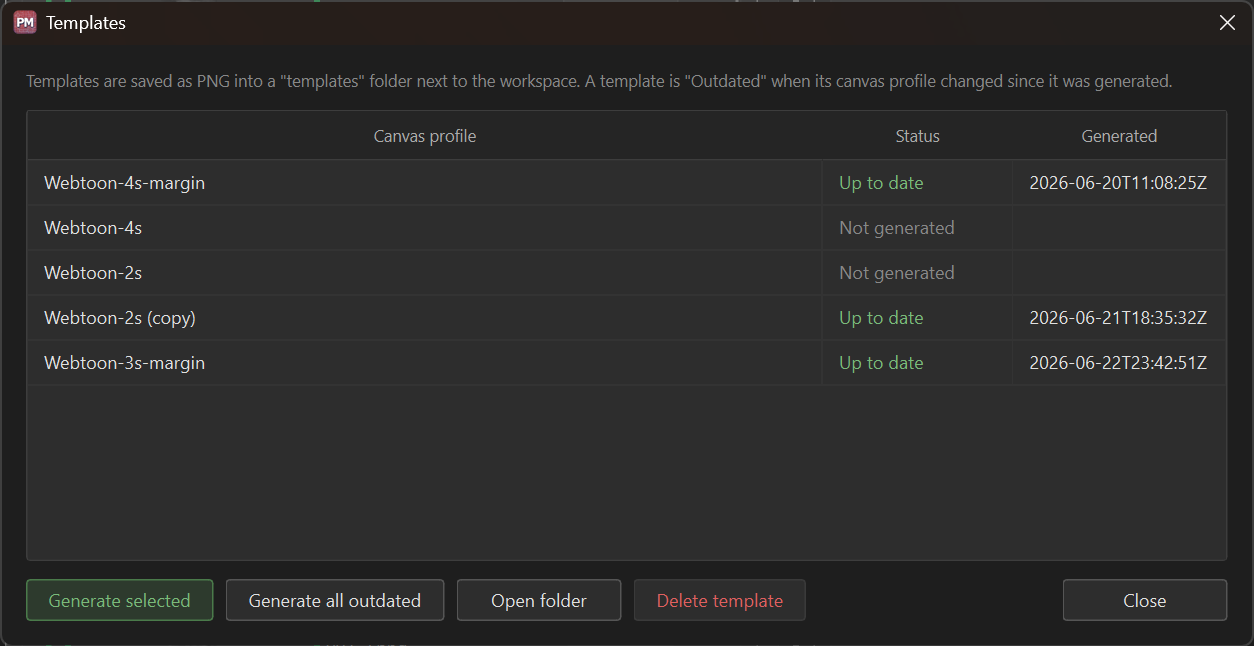Click Up to date status of Webtoon-4s-margin

click(x=881, y=183)
